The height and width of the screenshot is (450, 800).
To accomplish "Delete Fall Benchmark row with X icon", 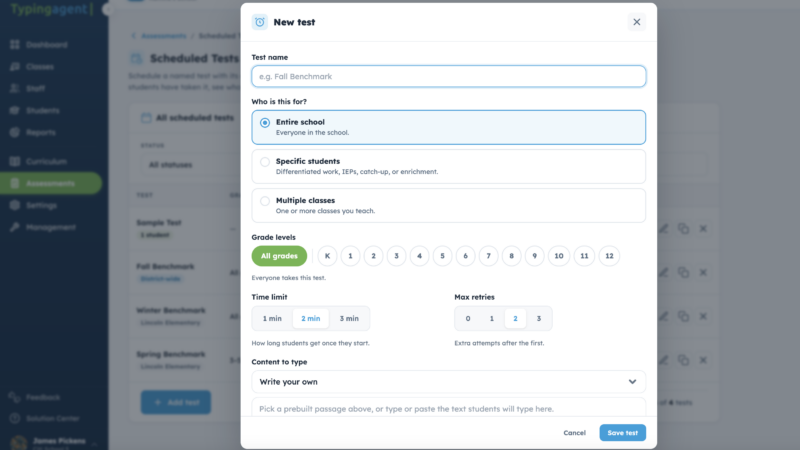I will [703, 272].
